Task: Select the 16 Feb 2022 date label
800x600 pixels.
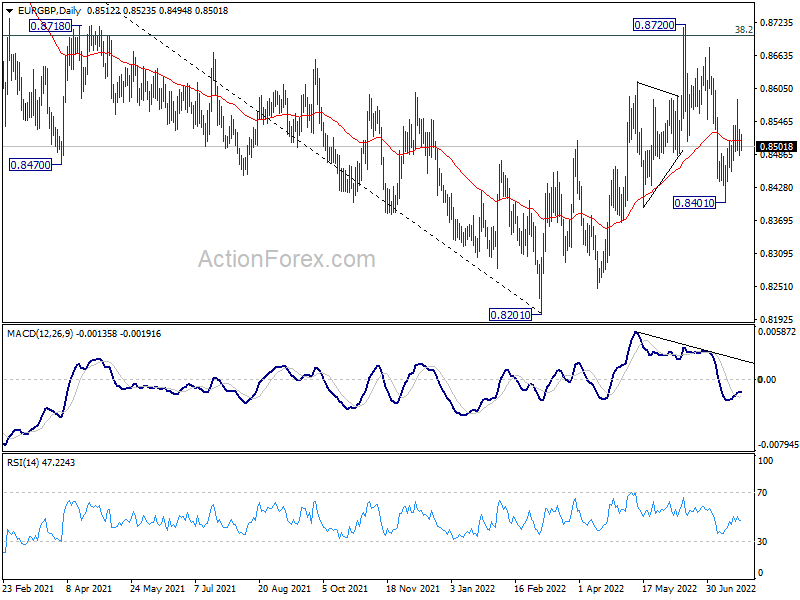Action: (x=540, y=588)
